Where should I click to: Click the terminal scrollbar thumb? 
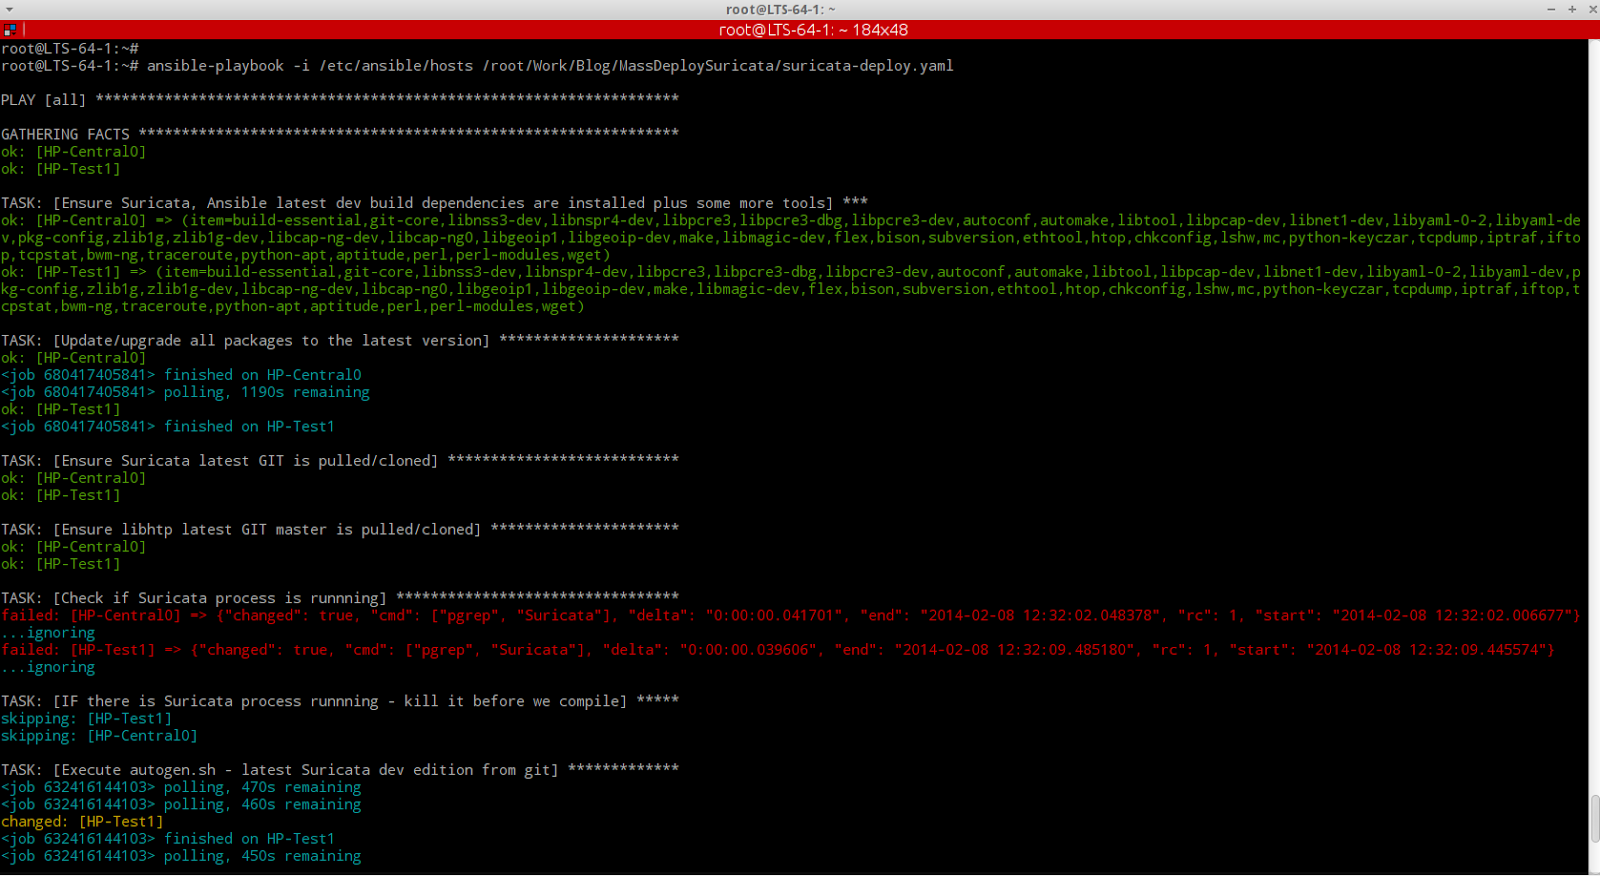point(1595,819)
